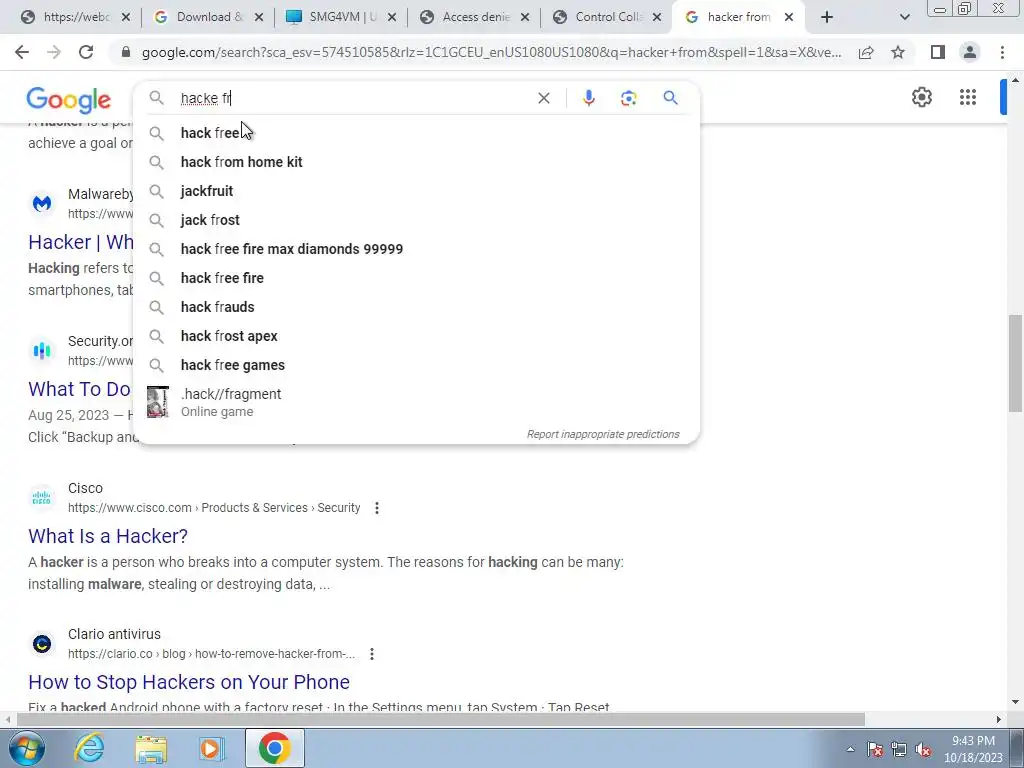Open the 'What Is a Hacker?' result
This screenshot has width=1024, height=768.
[108, 536]
